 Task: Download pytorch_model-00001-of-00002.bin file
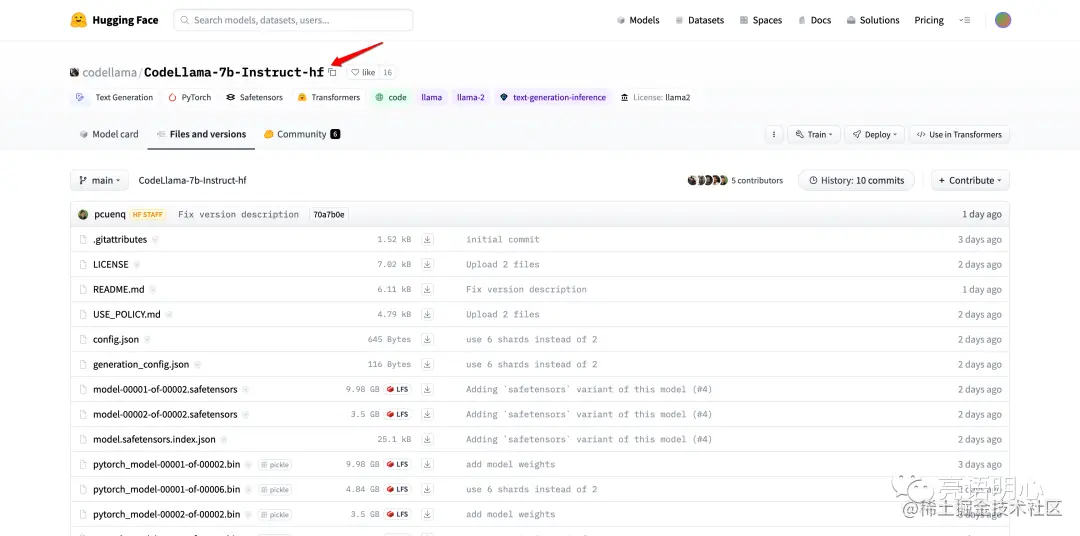point(427,464)
